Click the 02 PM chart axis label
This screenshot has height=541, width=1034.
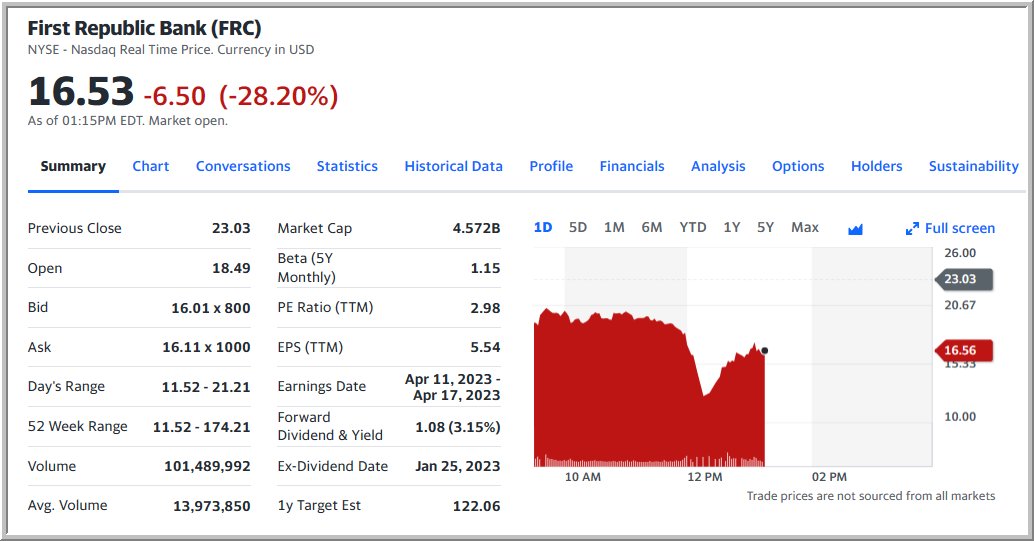pos(830,477)
